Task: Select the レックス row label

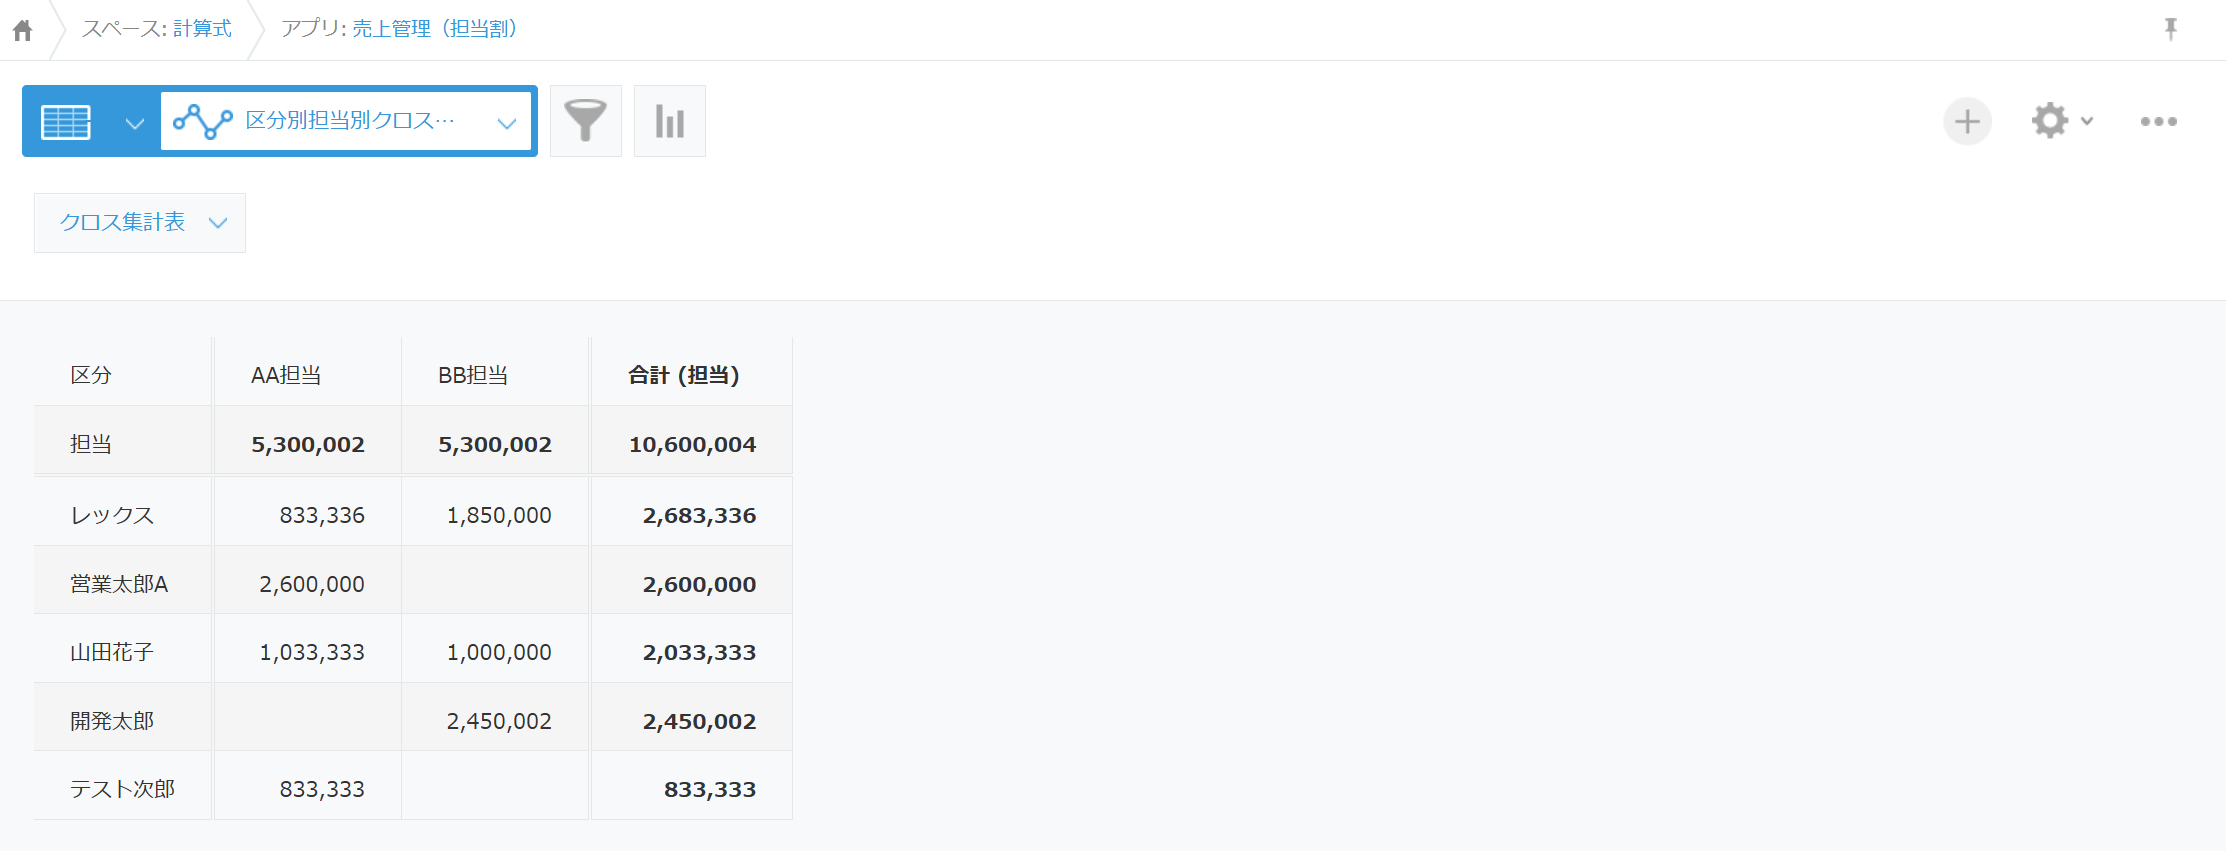Action: 112,515
